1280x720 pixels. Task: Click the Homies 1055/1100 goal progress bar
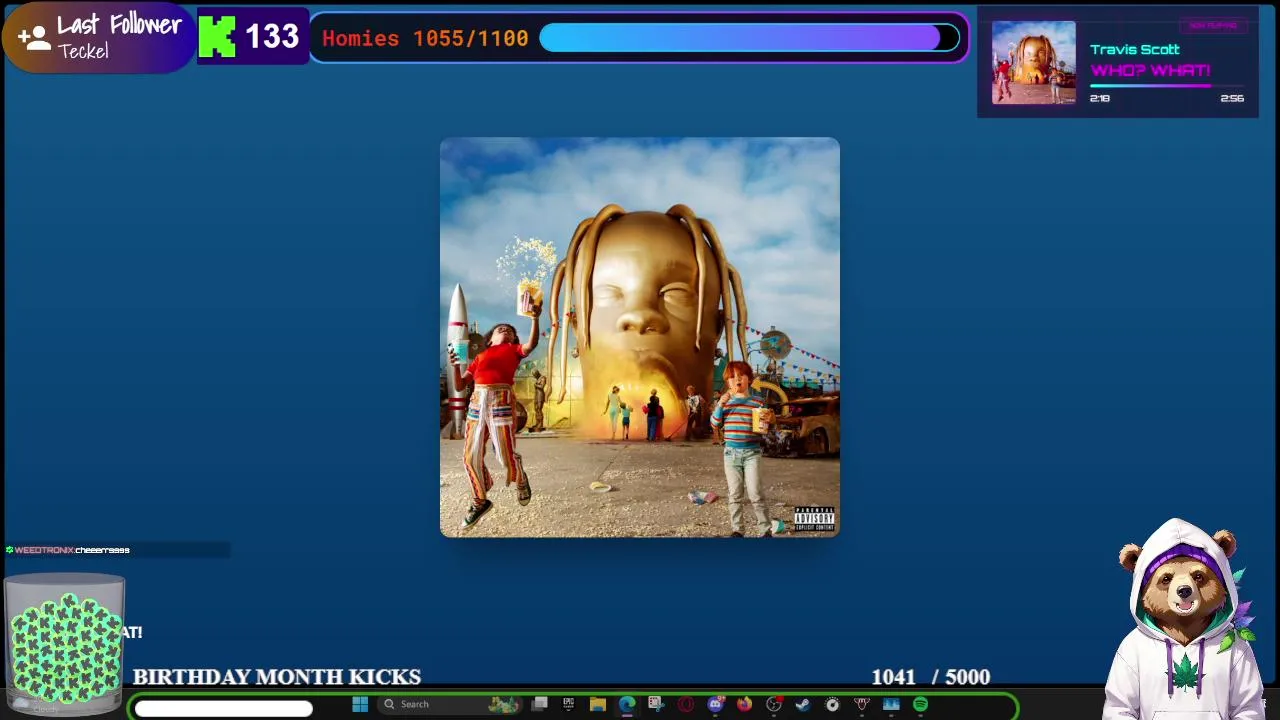(749, 38)
